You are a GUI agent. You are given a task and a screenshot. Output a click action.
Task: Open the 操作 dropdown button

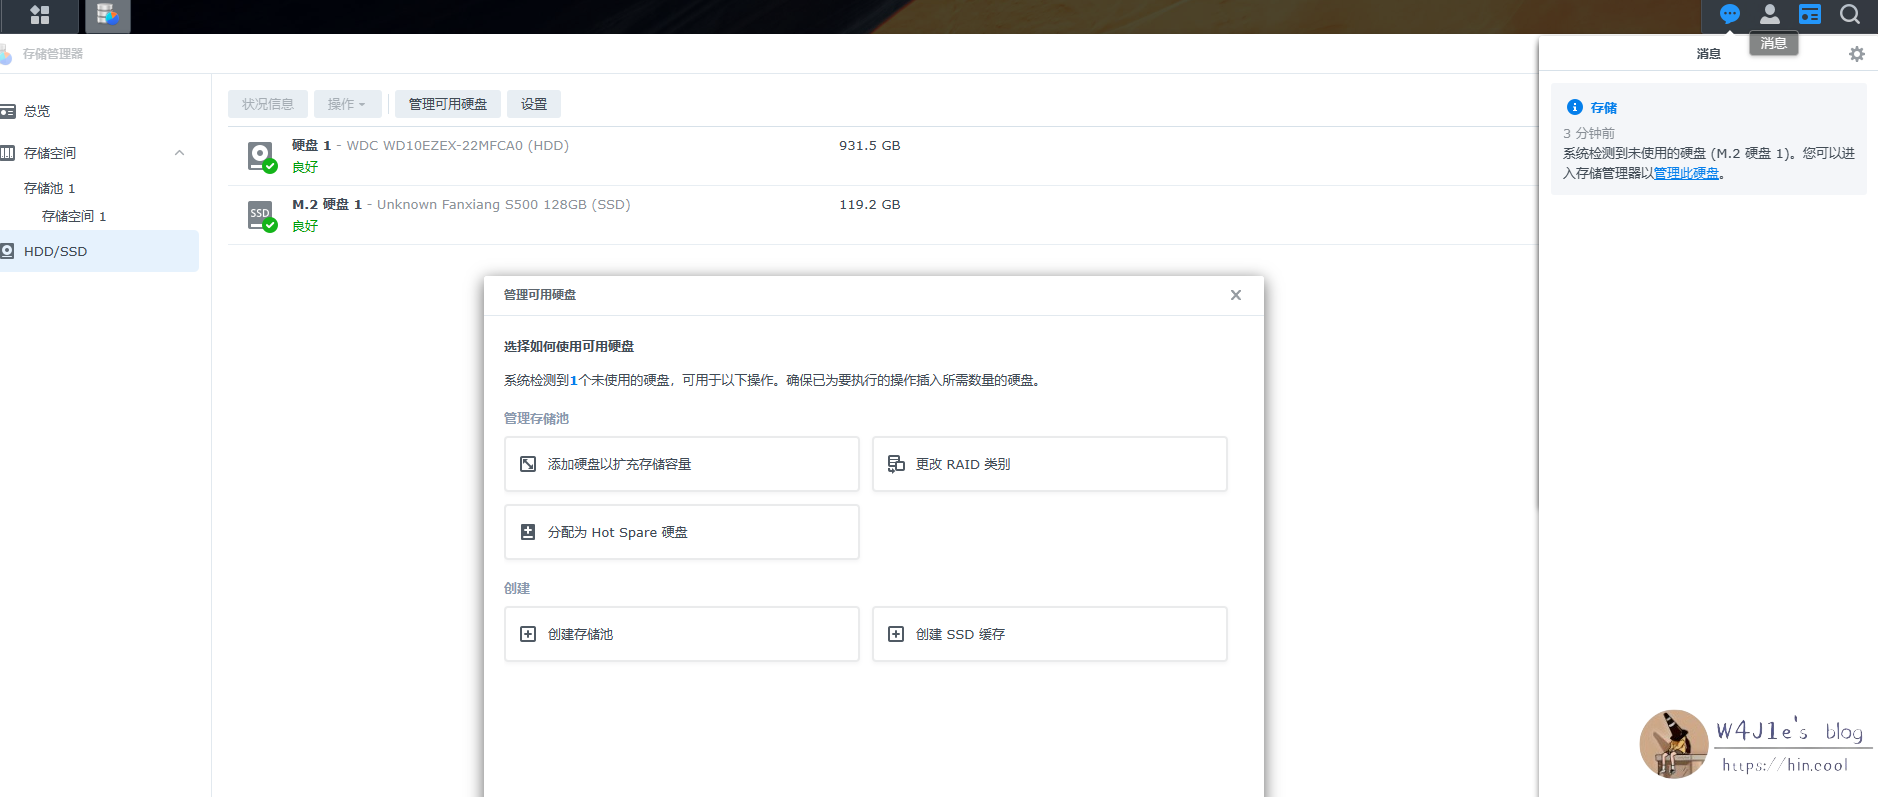[x=347, y=104]
